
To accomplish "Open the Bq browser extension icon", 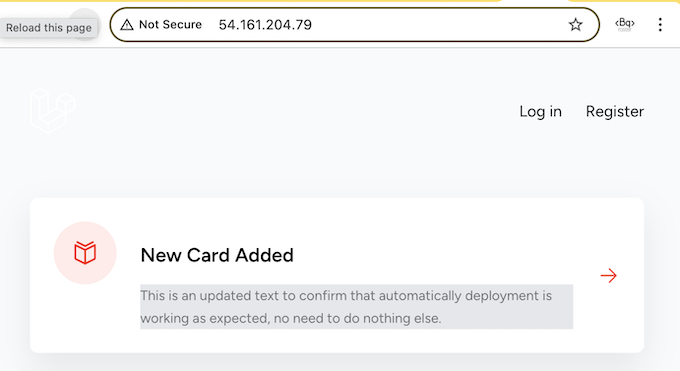I will click(624, 24).
